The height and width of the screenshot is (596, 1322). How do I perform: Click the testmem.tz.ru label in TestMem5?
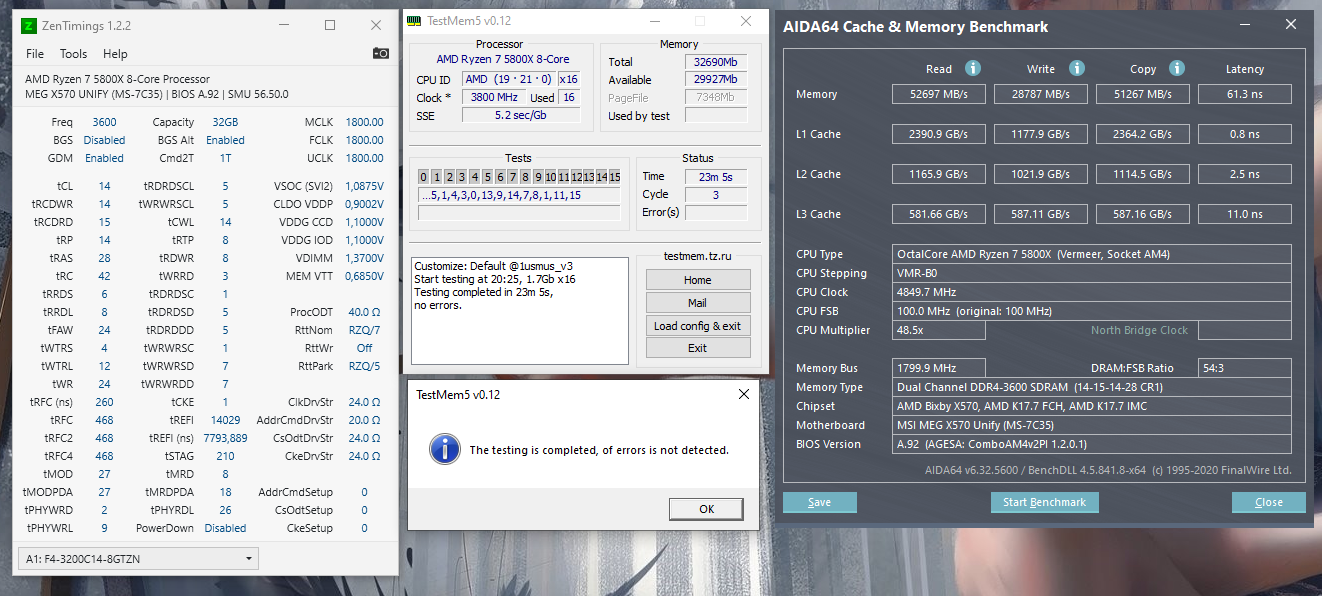point(698,257)
